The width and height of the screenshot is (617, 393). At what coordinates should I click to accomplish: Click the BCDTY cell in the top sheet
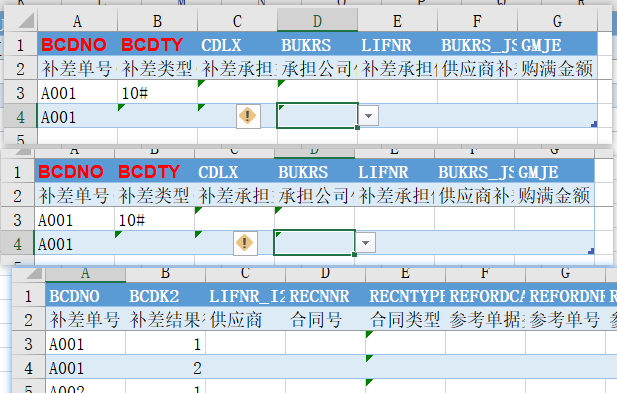tap(157, 44)
